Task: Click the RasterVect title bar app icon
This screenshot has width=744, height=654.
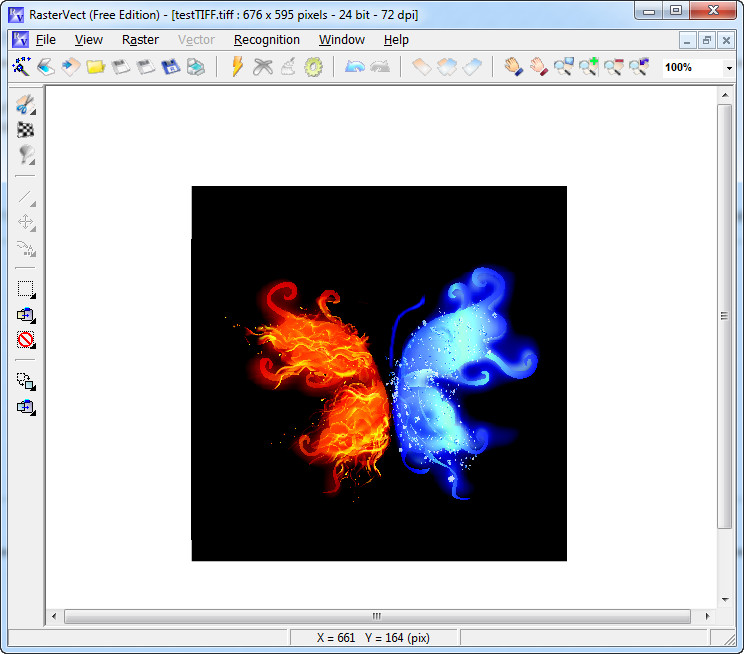Action: pyautogui.click(x=16, y=15)
